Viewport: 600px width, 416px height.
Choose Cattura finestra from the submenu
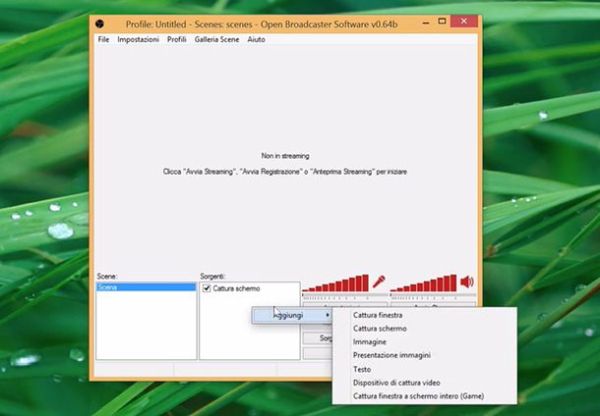click(x=378, y=315)
